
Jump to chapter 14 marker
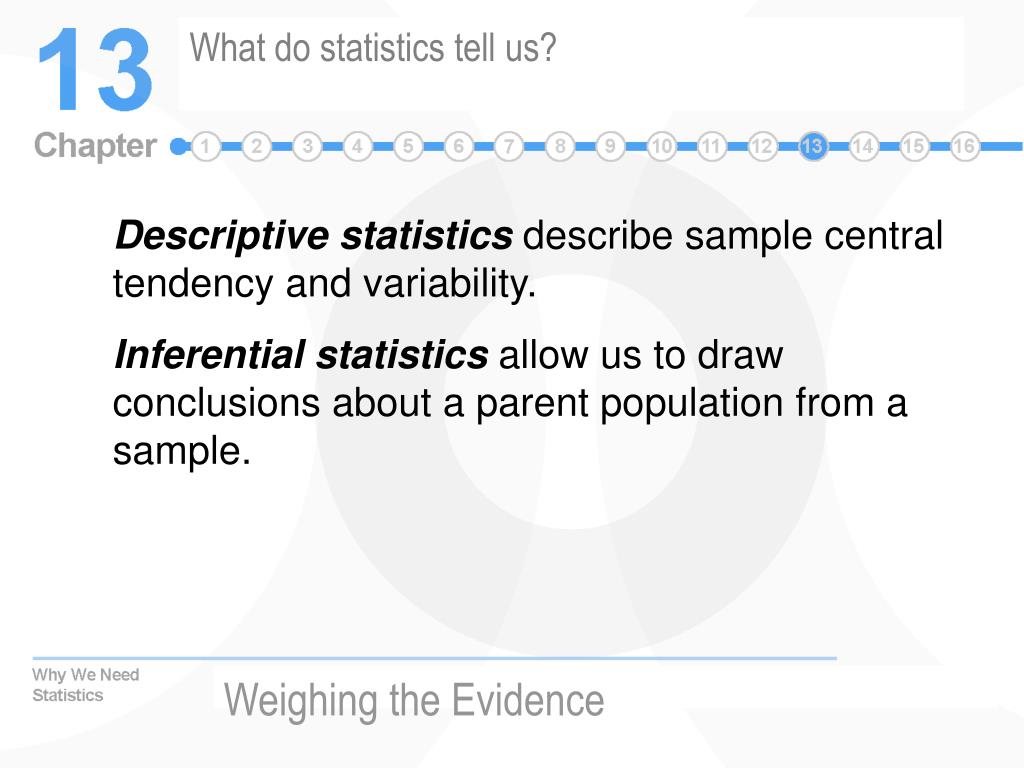tap(863, 146)
